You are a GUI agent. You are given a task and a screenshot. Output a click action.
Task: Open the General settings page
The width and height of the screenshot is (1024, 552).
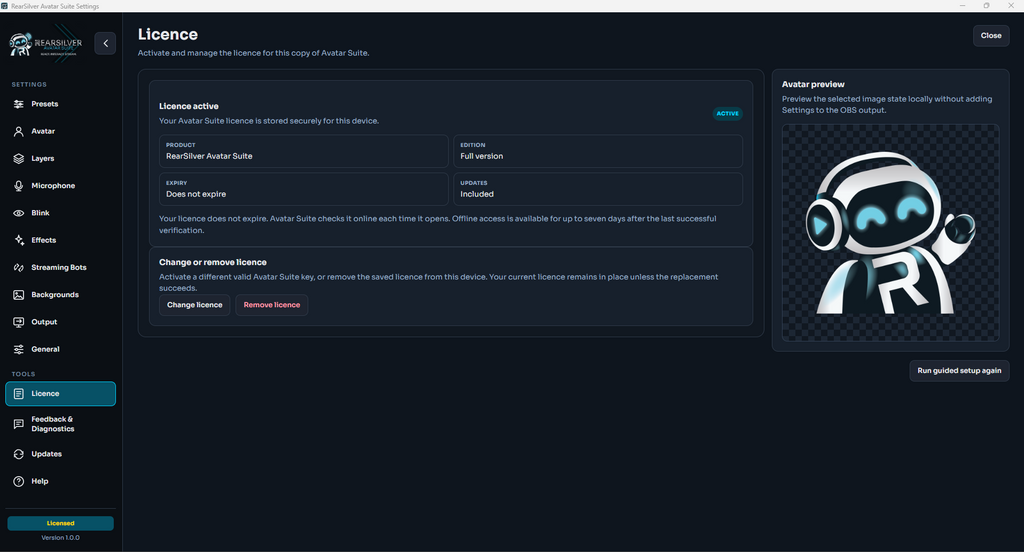point(61,349)
